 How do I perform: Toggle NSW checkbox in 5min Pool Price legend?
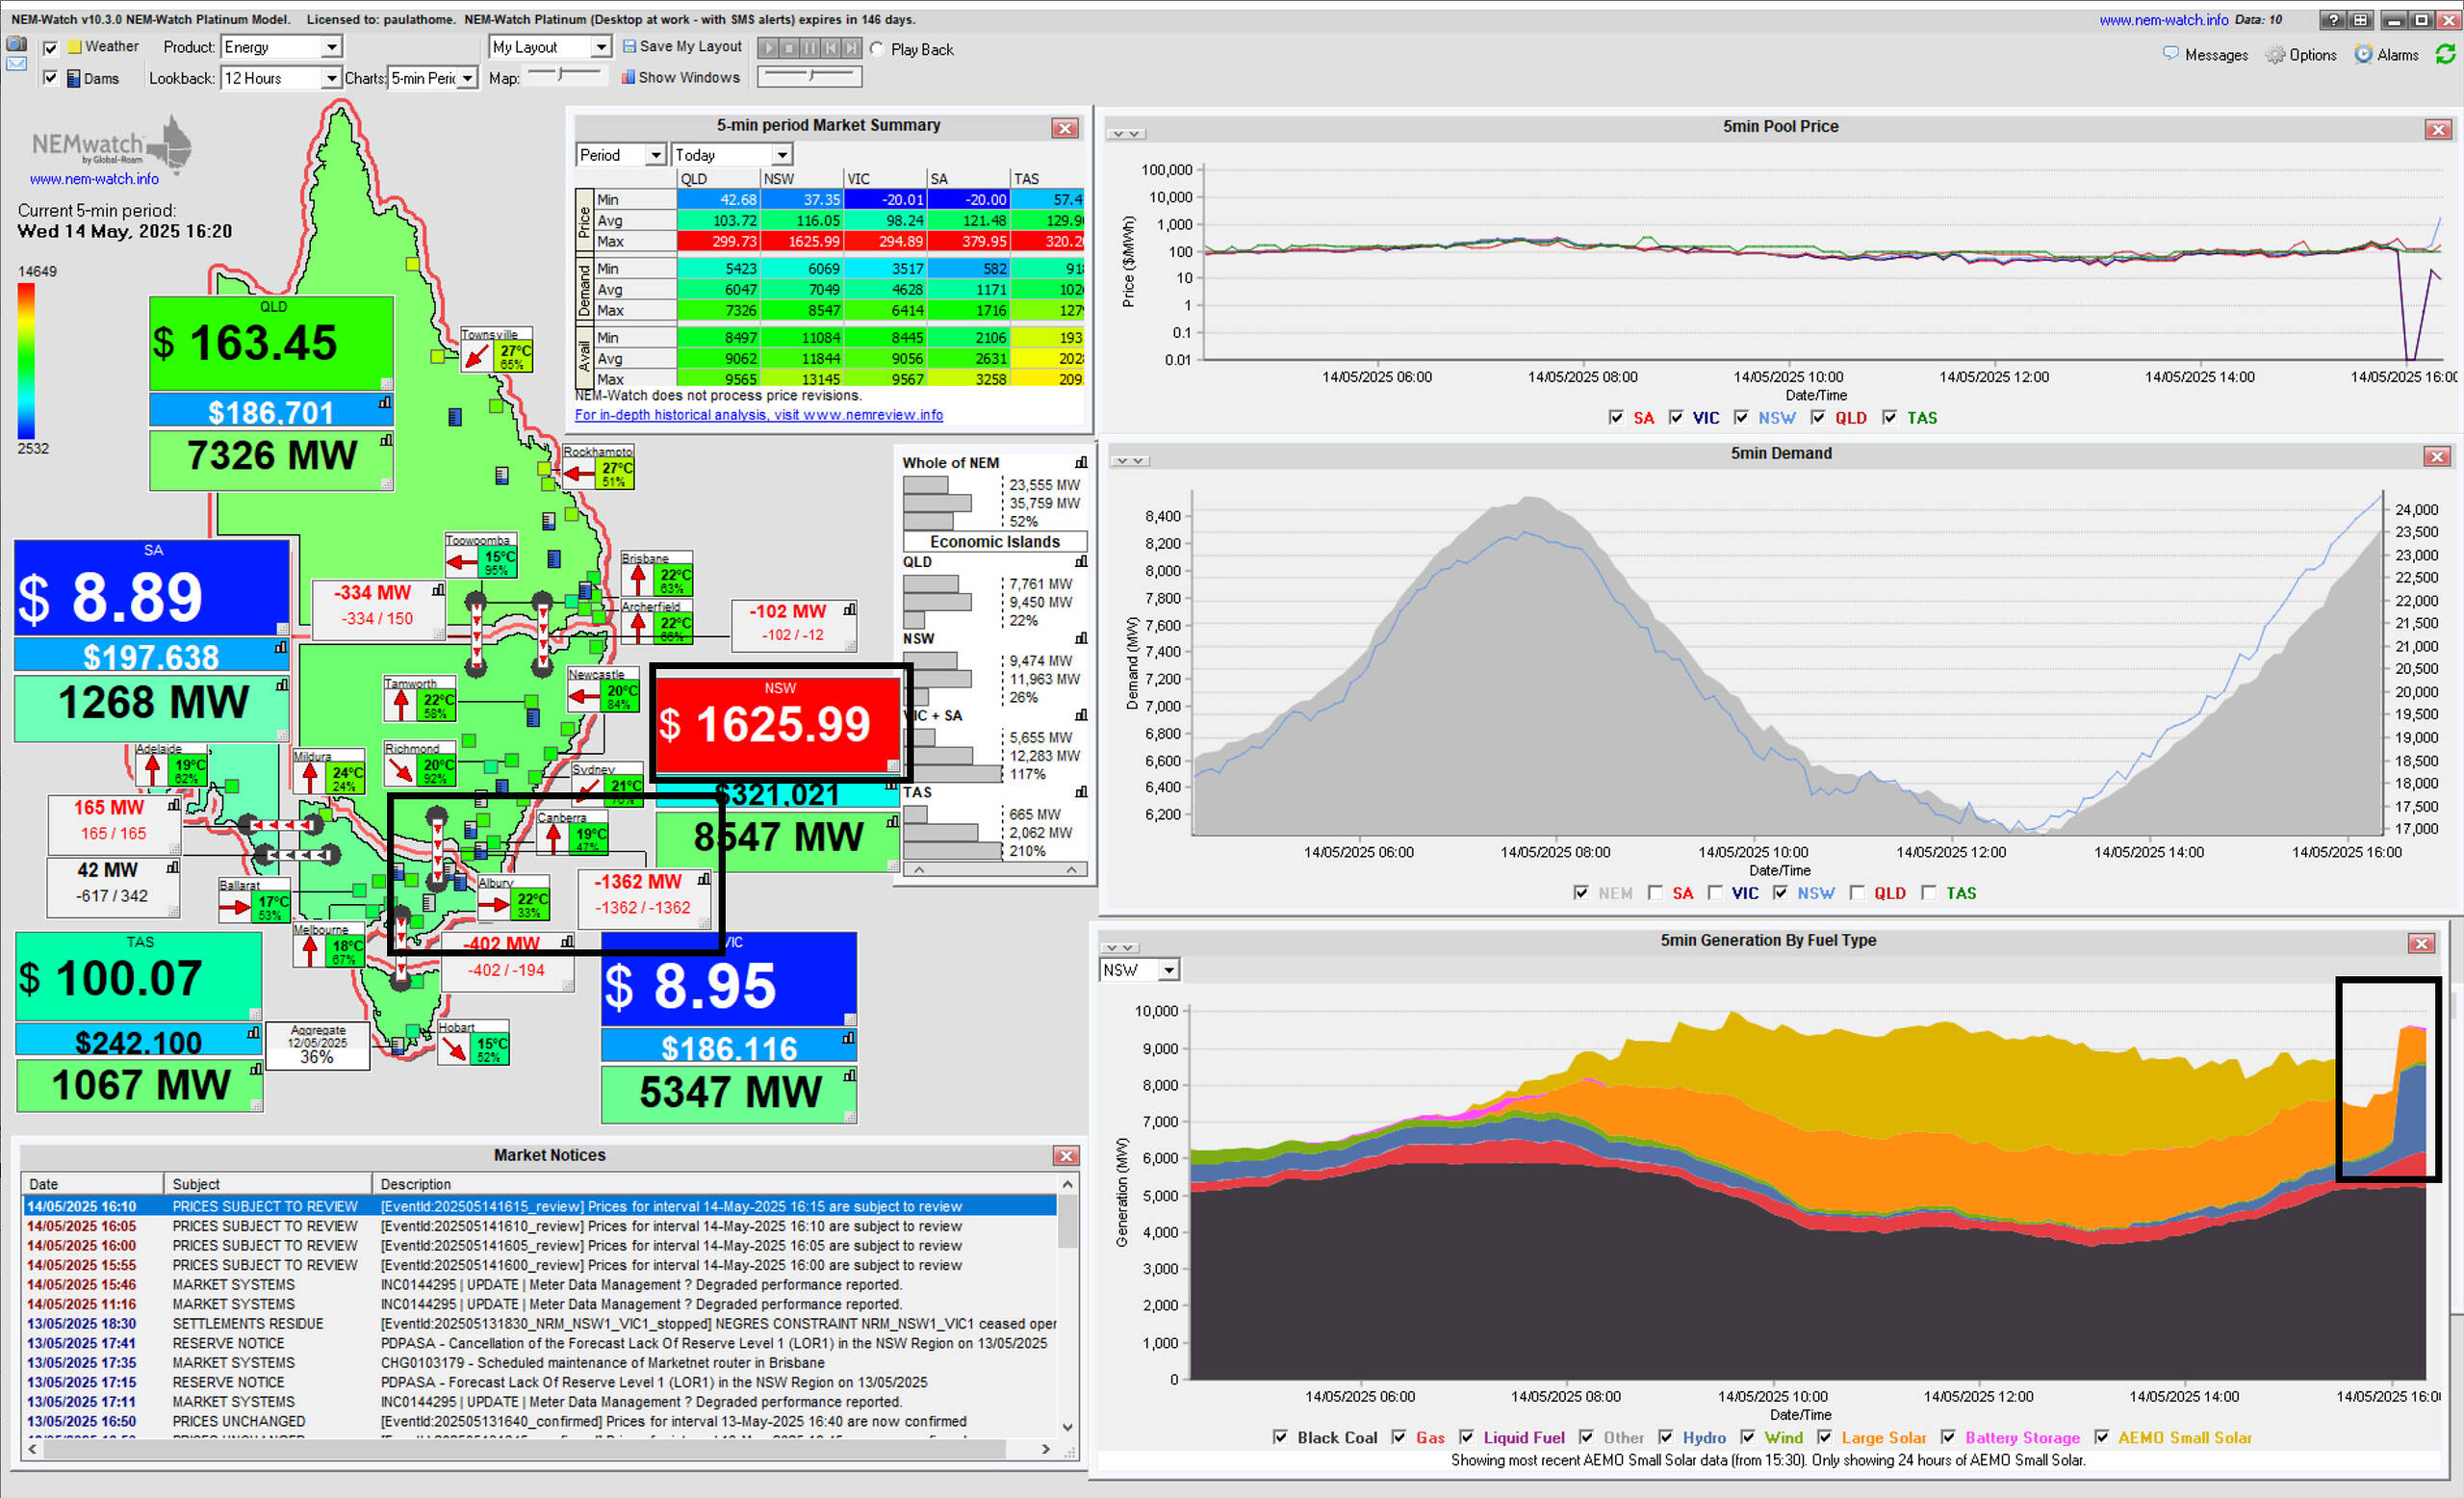tap(1741, 418)
